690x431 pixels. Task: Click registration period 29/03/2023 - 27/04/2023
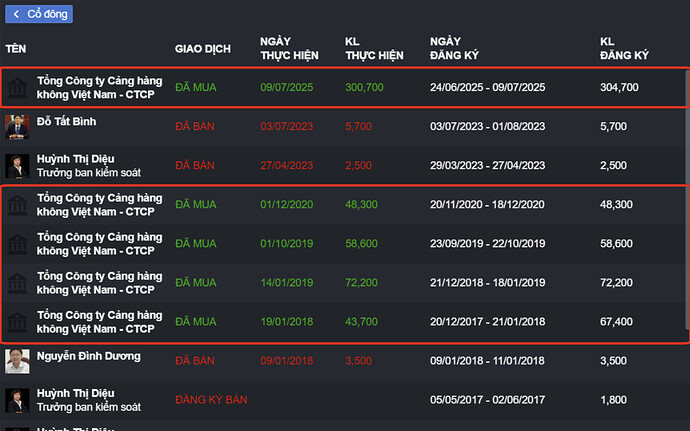(x=488, y=166)
